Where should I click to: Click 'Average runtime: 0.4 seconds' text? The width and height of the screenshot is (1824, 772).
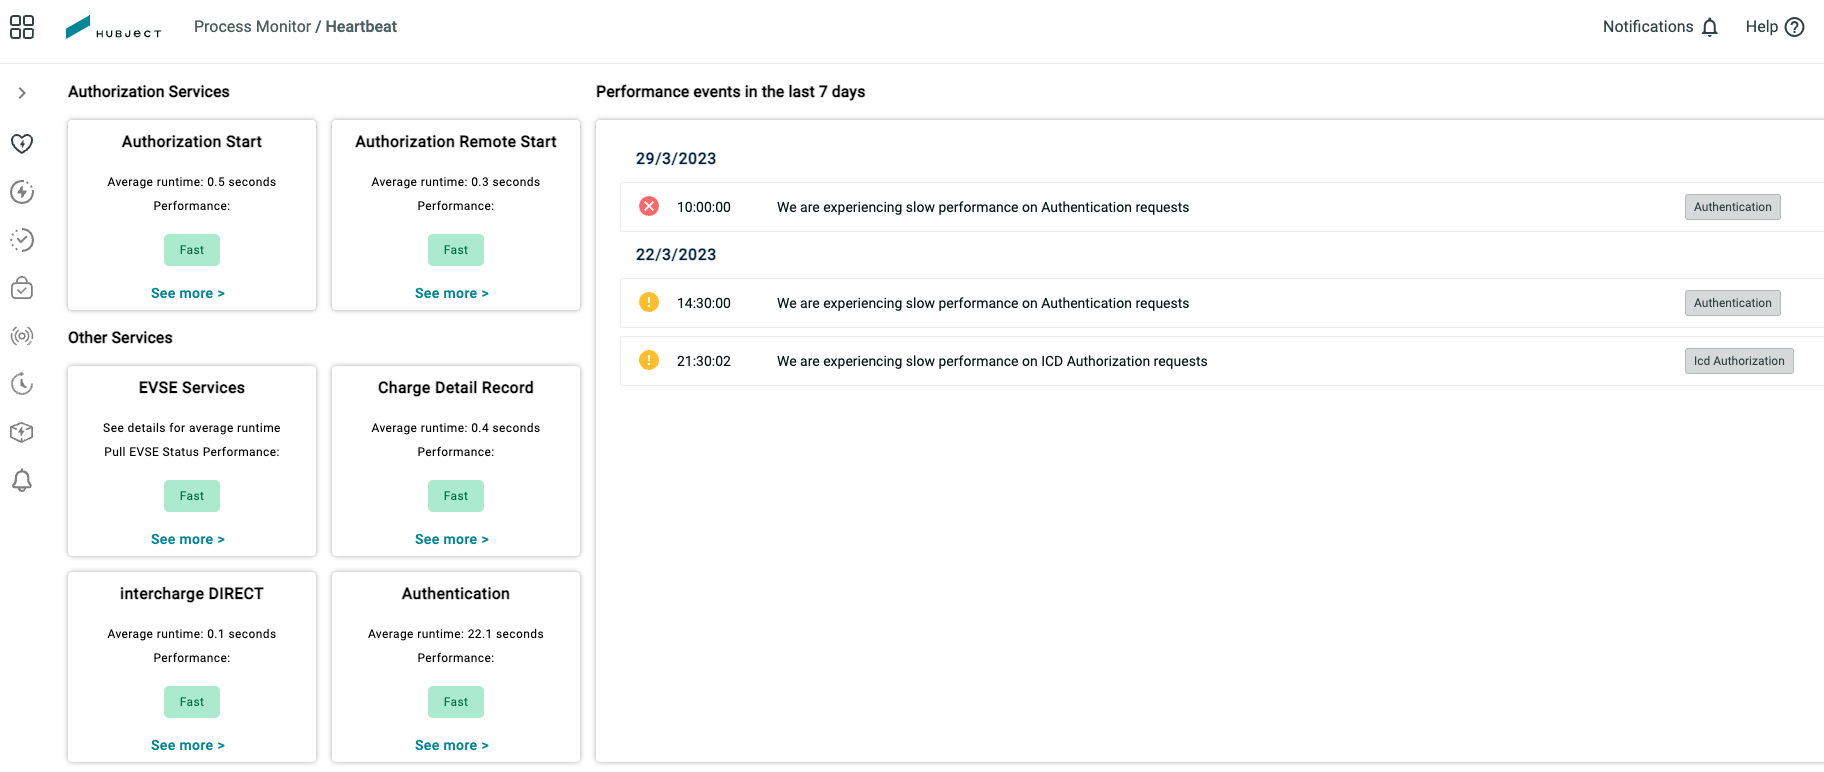[x=456, y=428]
